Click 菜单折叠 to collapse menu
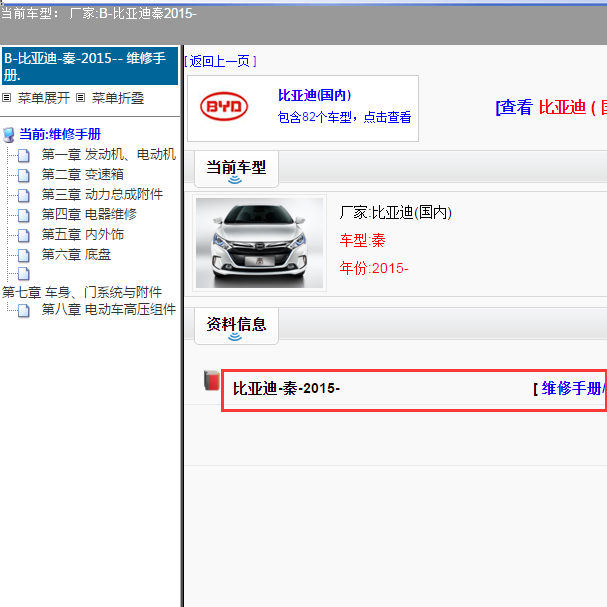This screenshot has height=607, width=607. [118, 98]
